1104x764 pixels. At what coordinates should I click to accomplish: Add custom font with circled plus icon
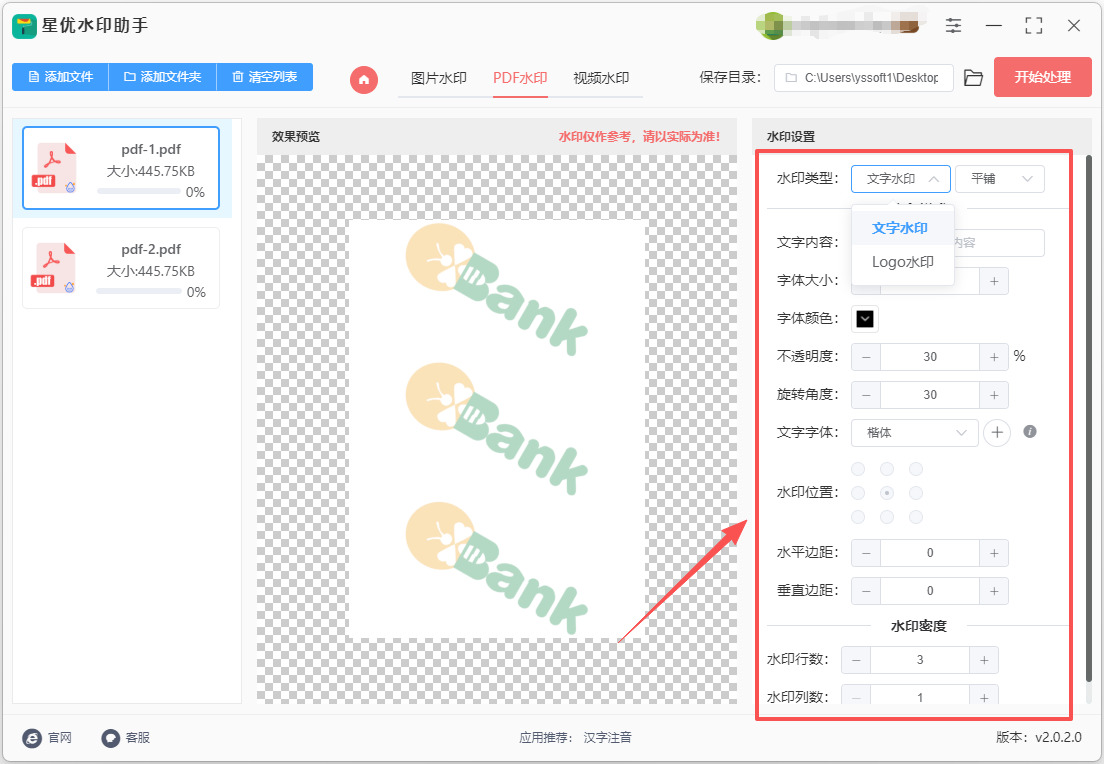996,432
